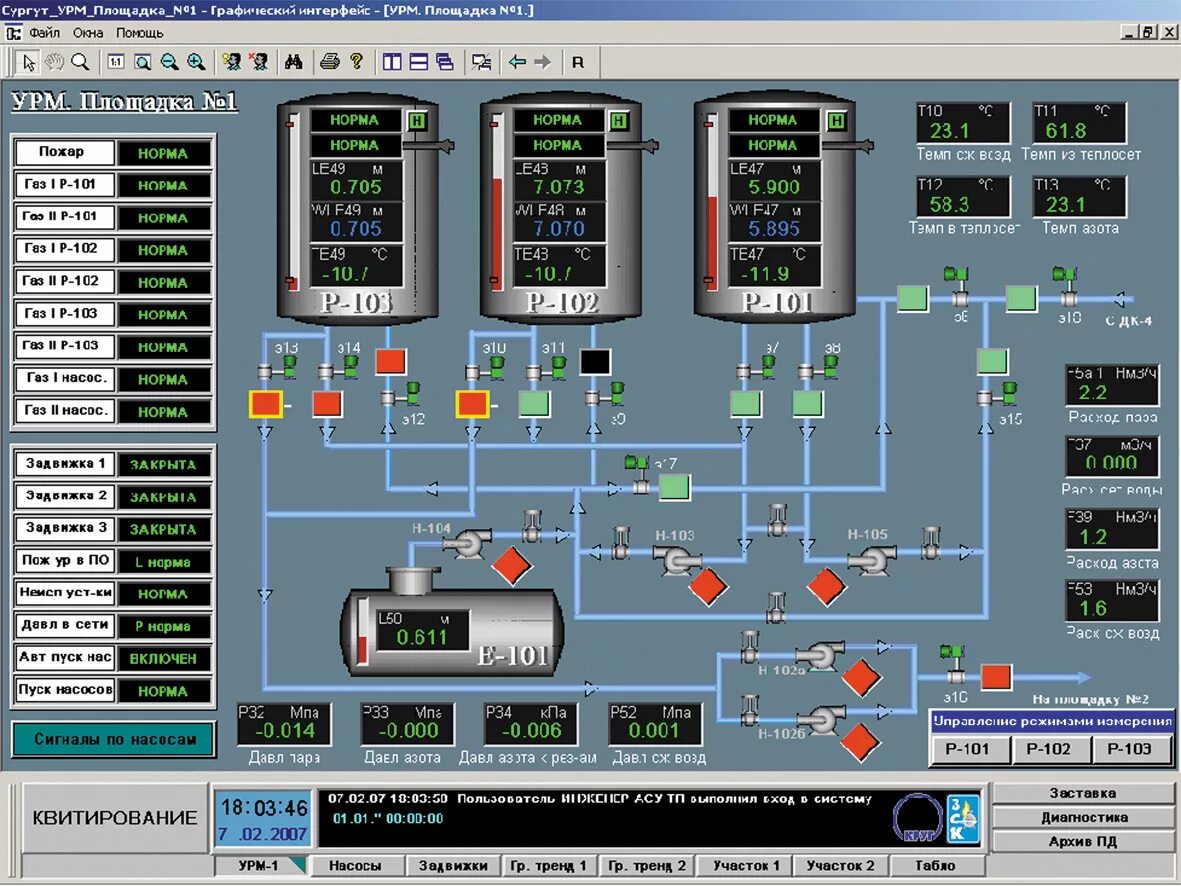
Task: Go to the Участок 1 tab
Action: point(746,866)
